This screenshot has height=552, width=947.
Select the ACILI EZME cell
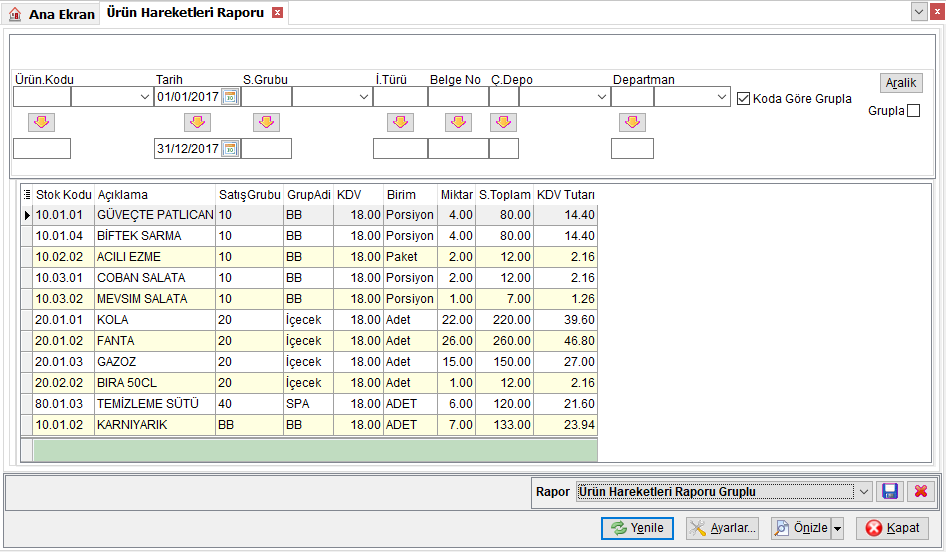[x=155, y=257]
